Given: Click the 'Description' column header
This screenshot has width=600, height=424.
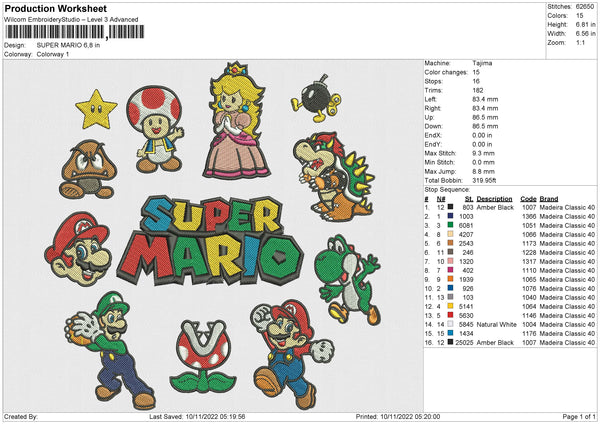Looking at the screenshot, I should tap(494, 199).
